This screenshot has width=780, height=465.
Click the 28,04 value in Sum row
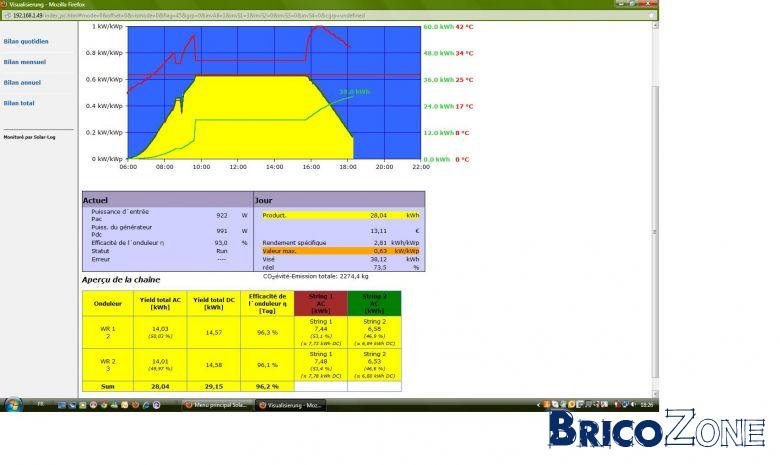[x=160, y=386]
